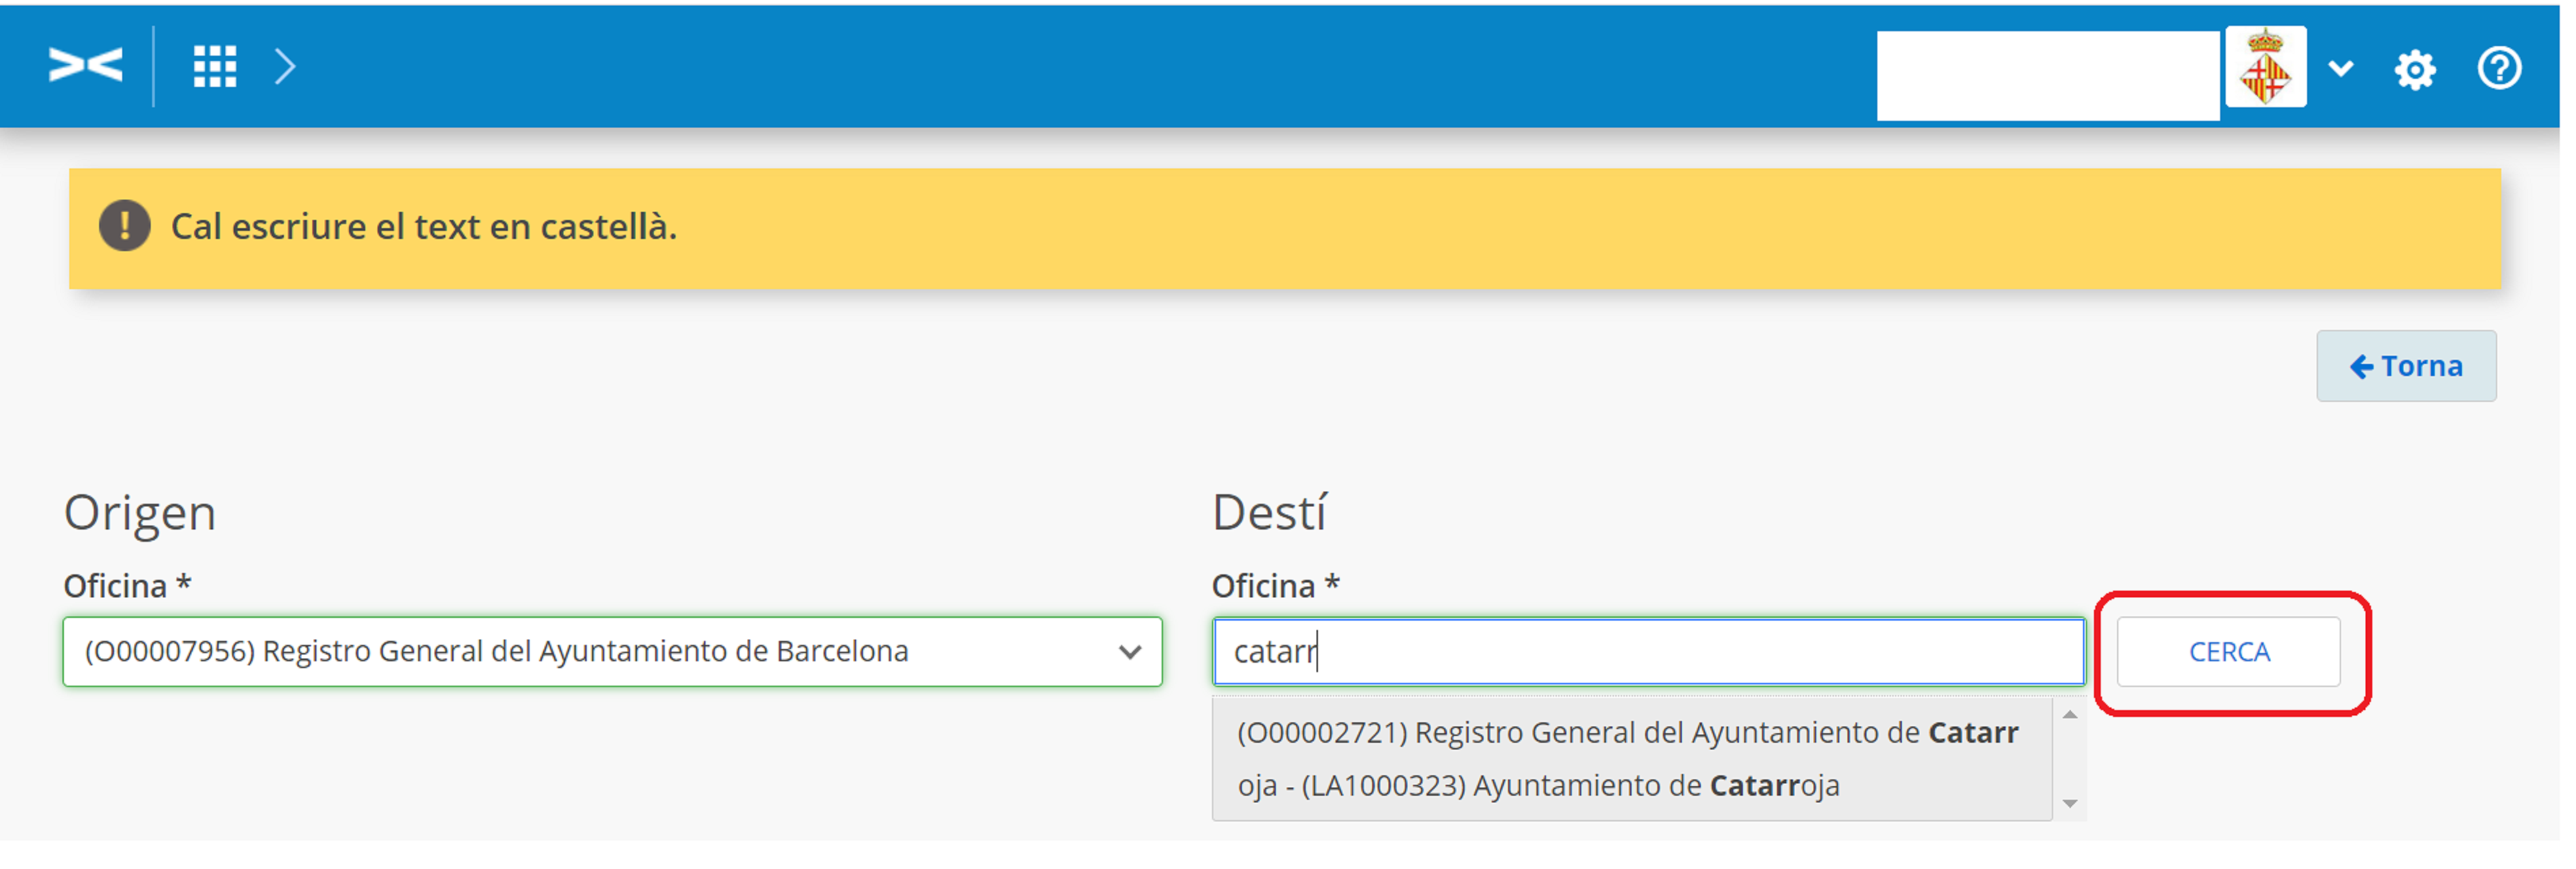2576x869 pixels.
Task: Click the 'Cal escriure el text' warning message
Action: coord(424,227)
